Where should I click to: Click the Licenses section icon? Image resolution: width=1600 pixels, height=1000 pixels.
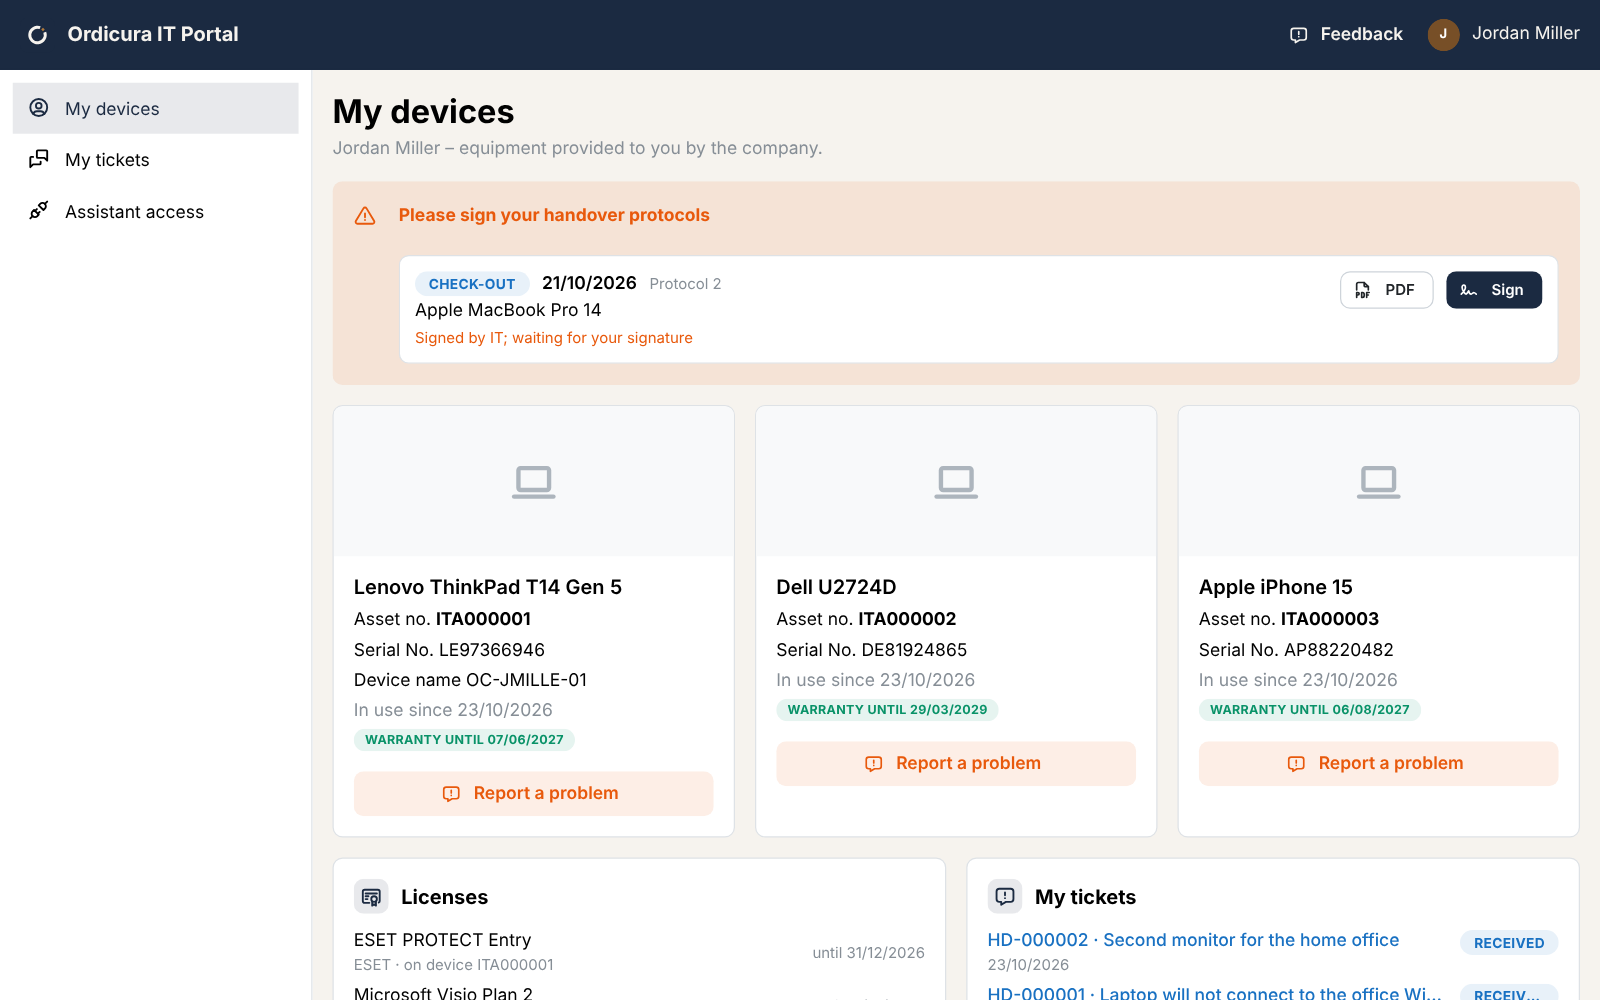(371, 897)
